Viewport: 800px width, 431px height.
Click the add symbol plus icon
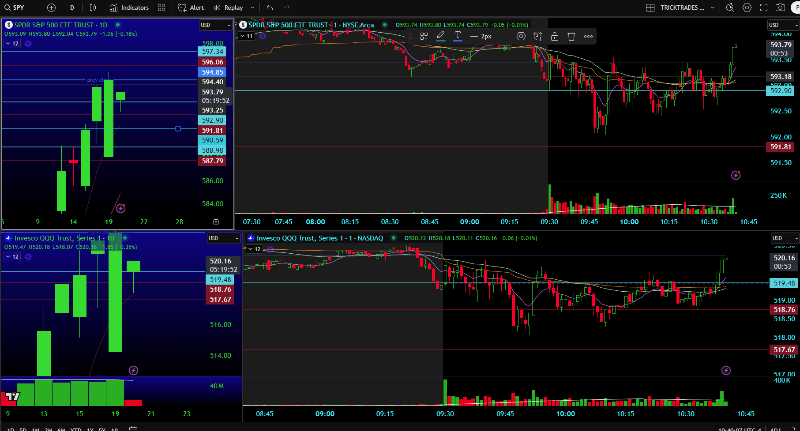click(51, 8)
